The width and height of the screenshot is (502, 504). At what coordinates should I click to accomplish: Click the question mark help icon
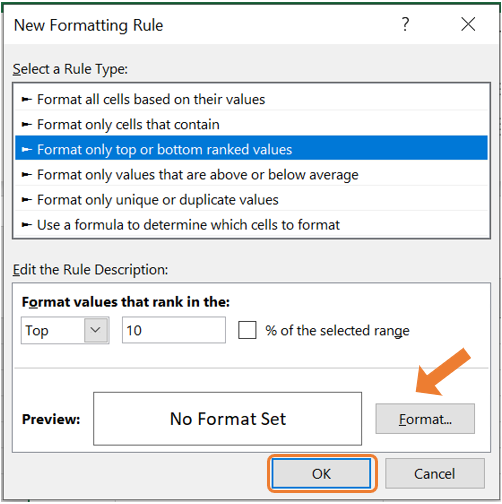[405, 24]
